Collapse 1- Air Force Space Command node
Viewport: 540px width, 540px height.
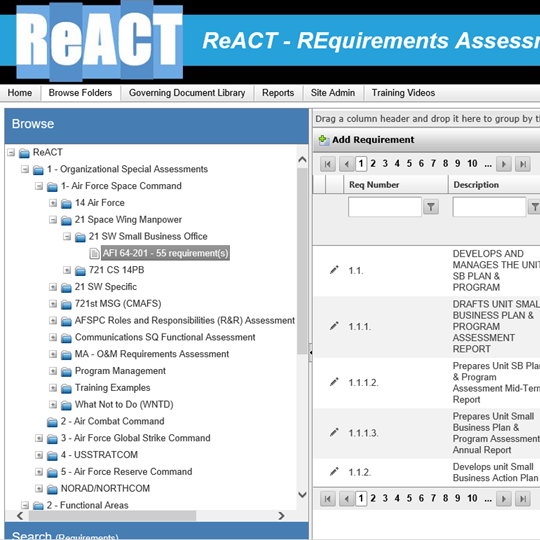click(x=39, y=186)
